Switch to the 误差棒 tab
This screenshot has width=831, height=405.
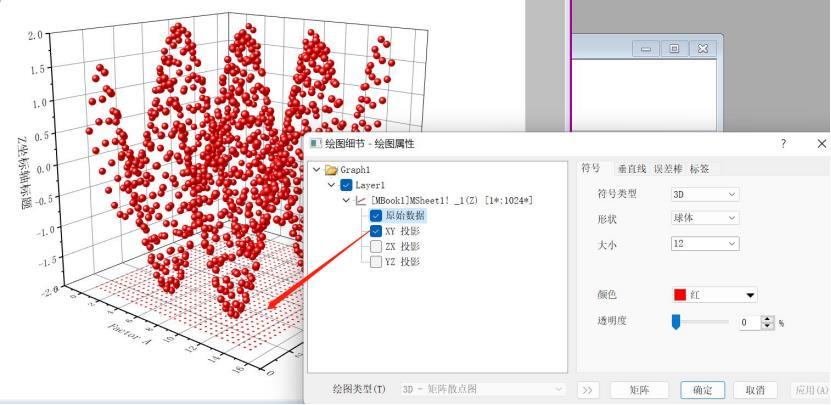(x=667, y=169)
